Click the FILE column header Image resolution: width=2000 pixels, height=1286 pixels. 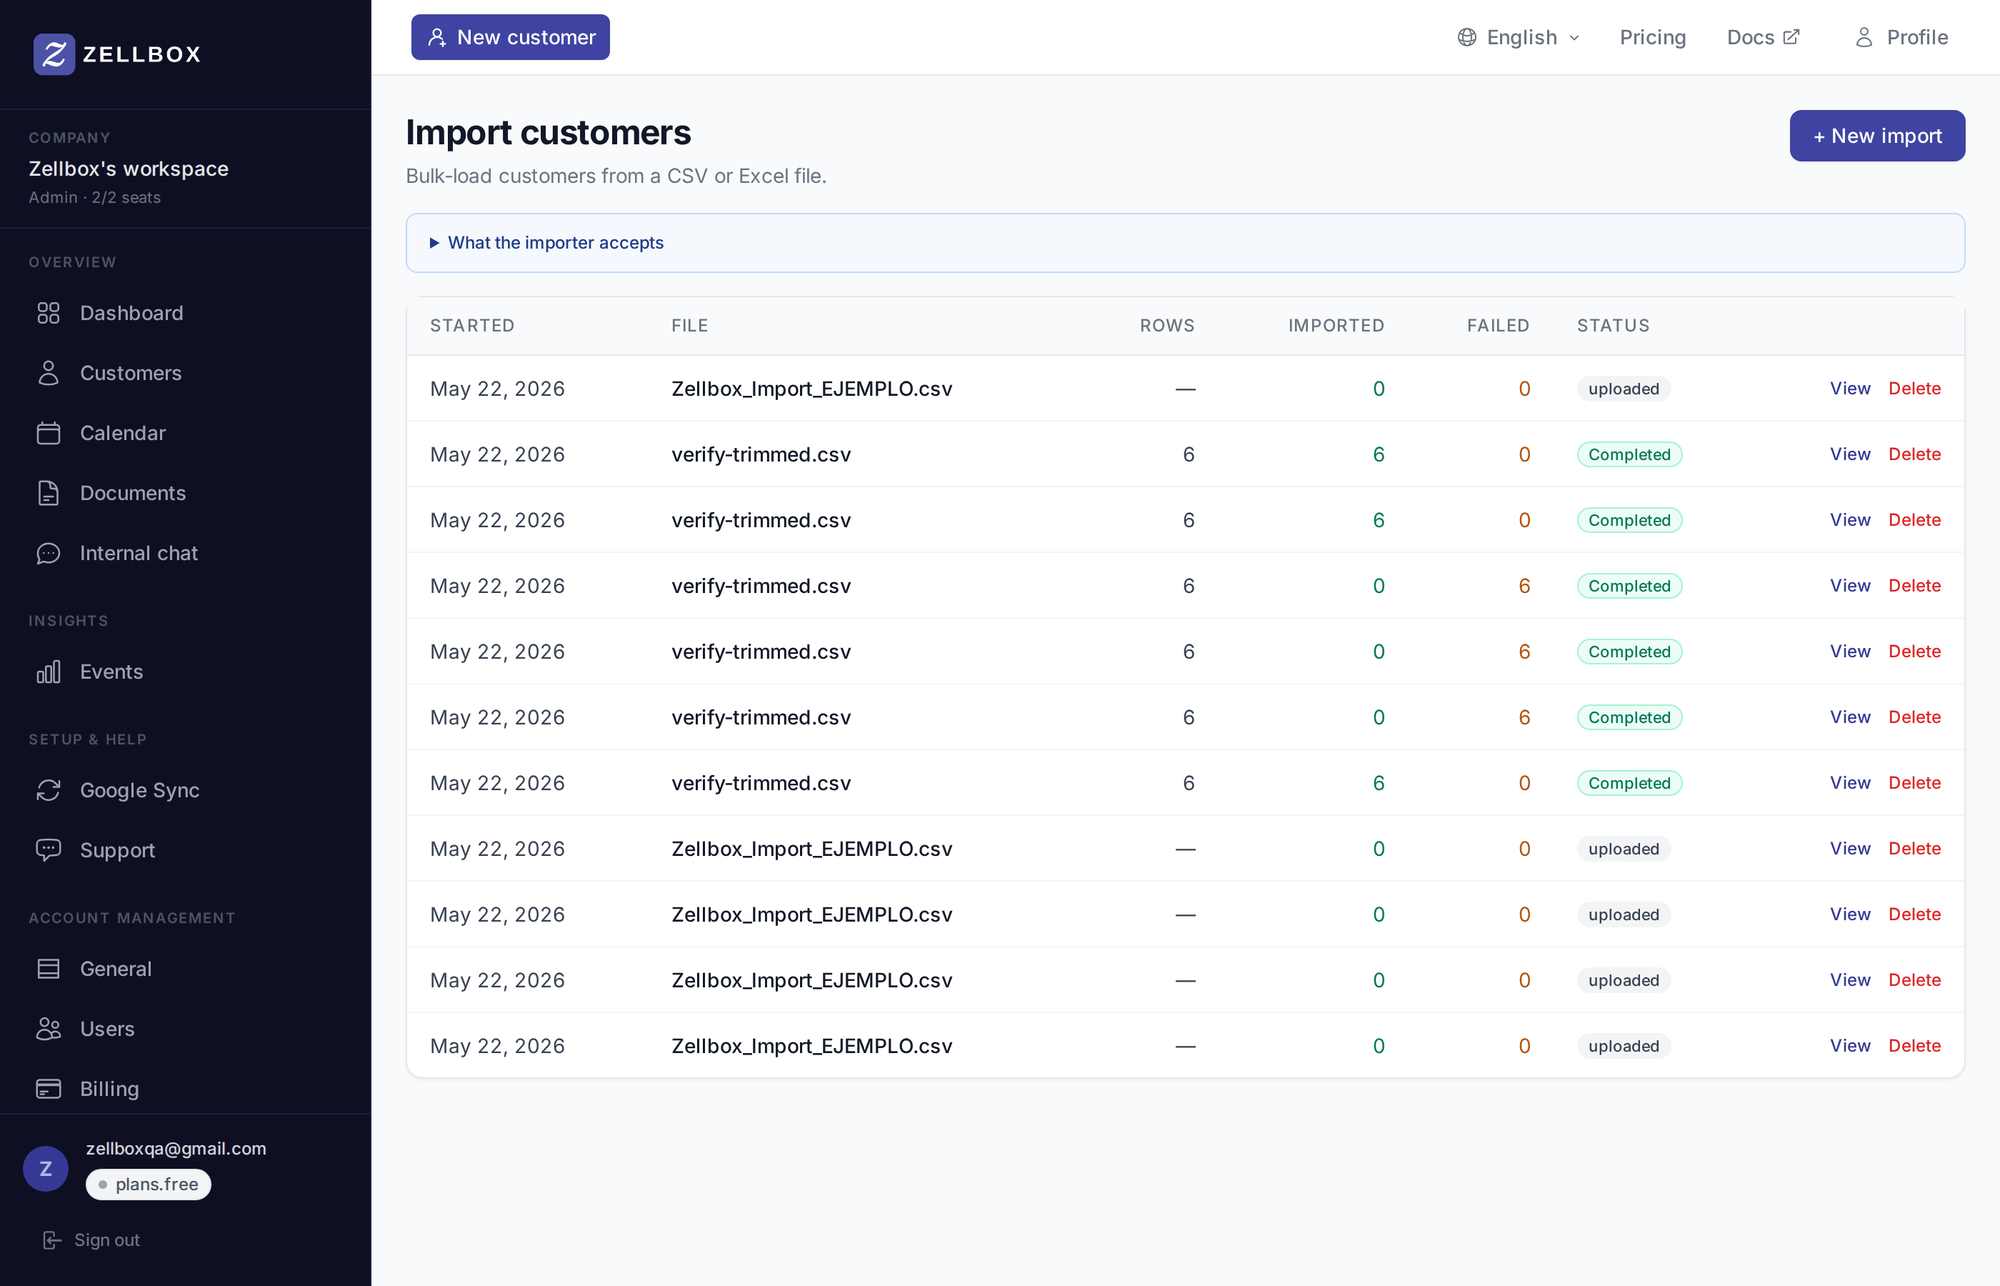click(x=690, y=326)
